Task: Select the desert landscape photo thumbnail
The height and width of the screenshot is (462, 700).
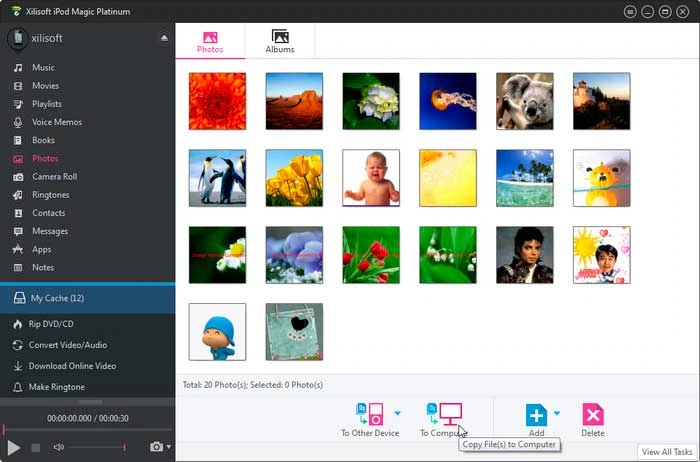Action: coord(294,101)
